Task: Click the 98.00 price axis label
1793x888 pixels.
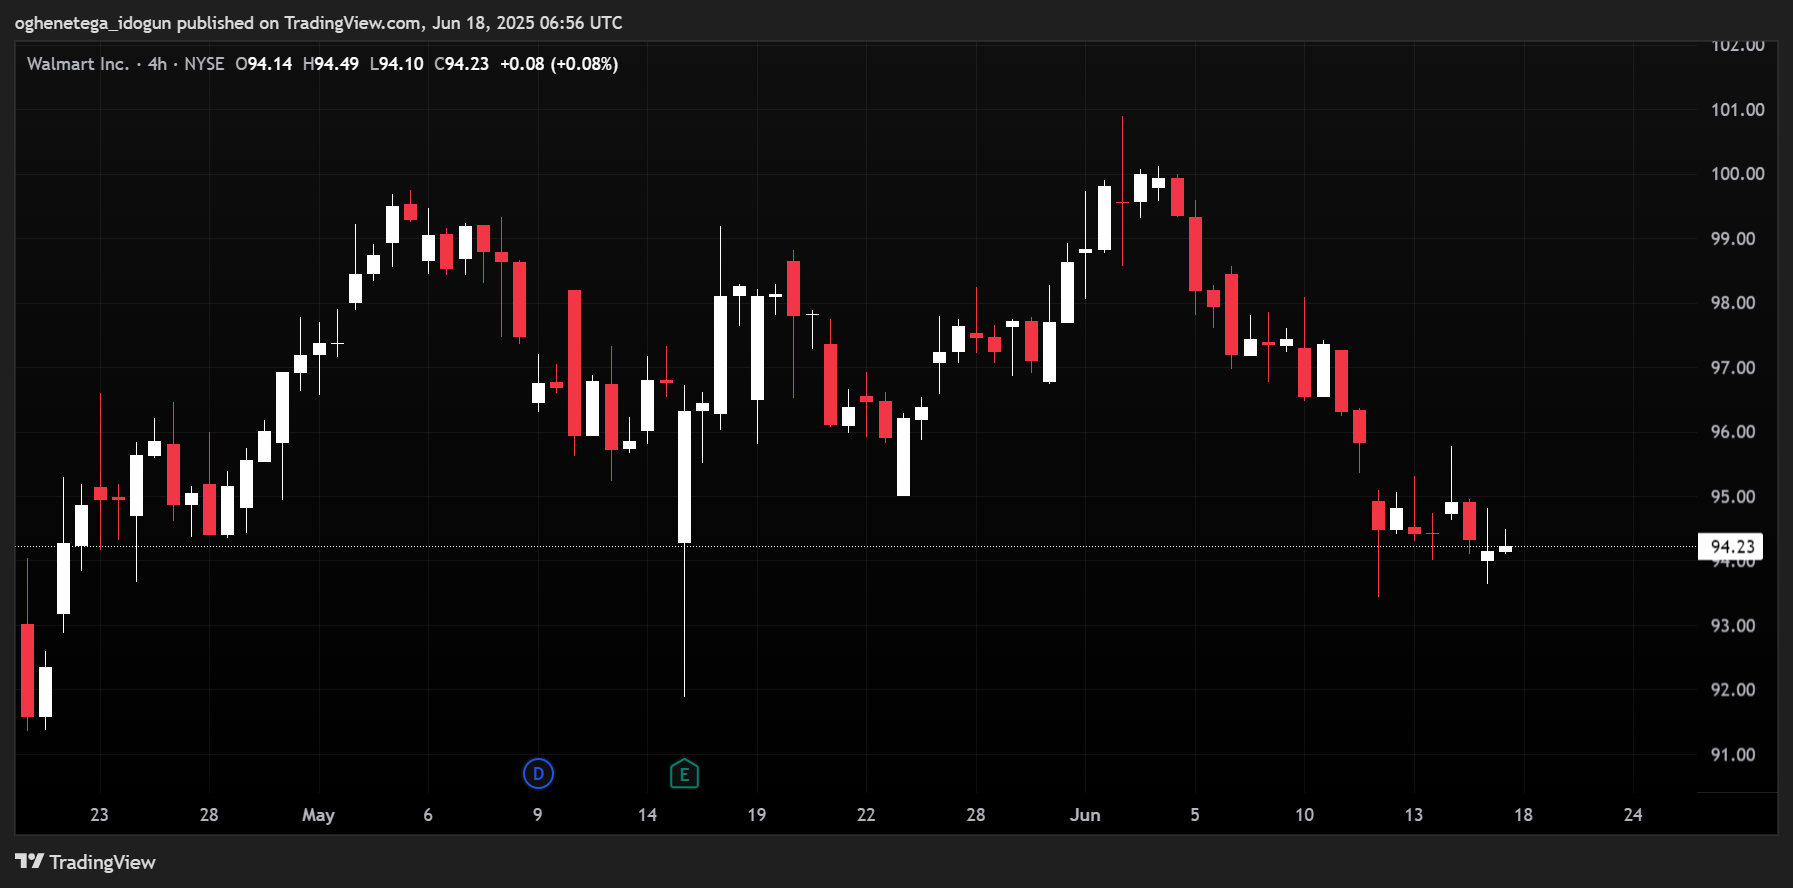Action: tap(1733, 303)
